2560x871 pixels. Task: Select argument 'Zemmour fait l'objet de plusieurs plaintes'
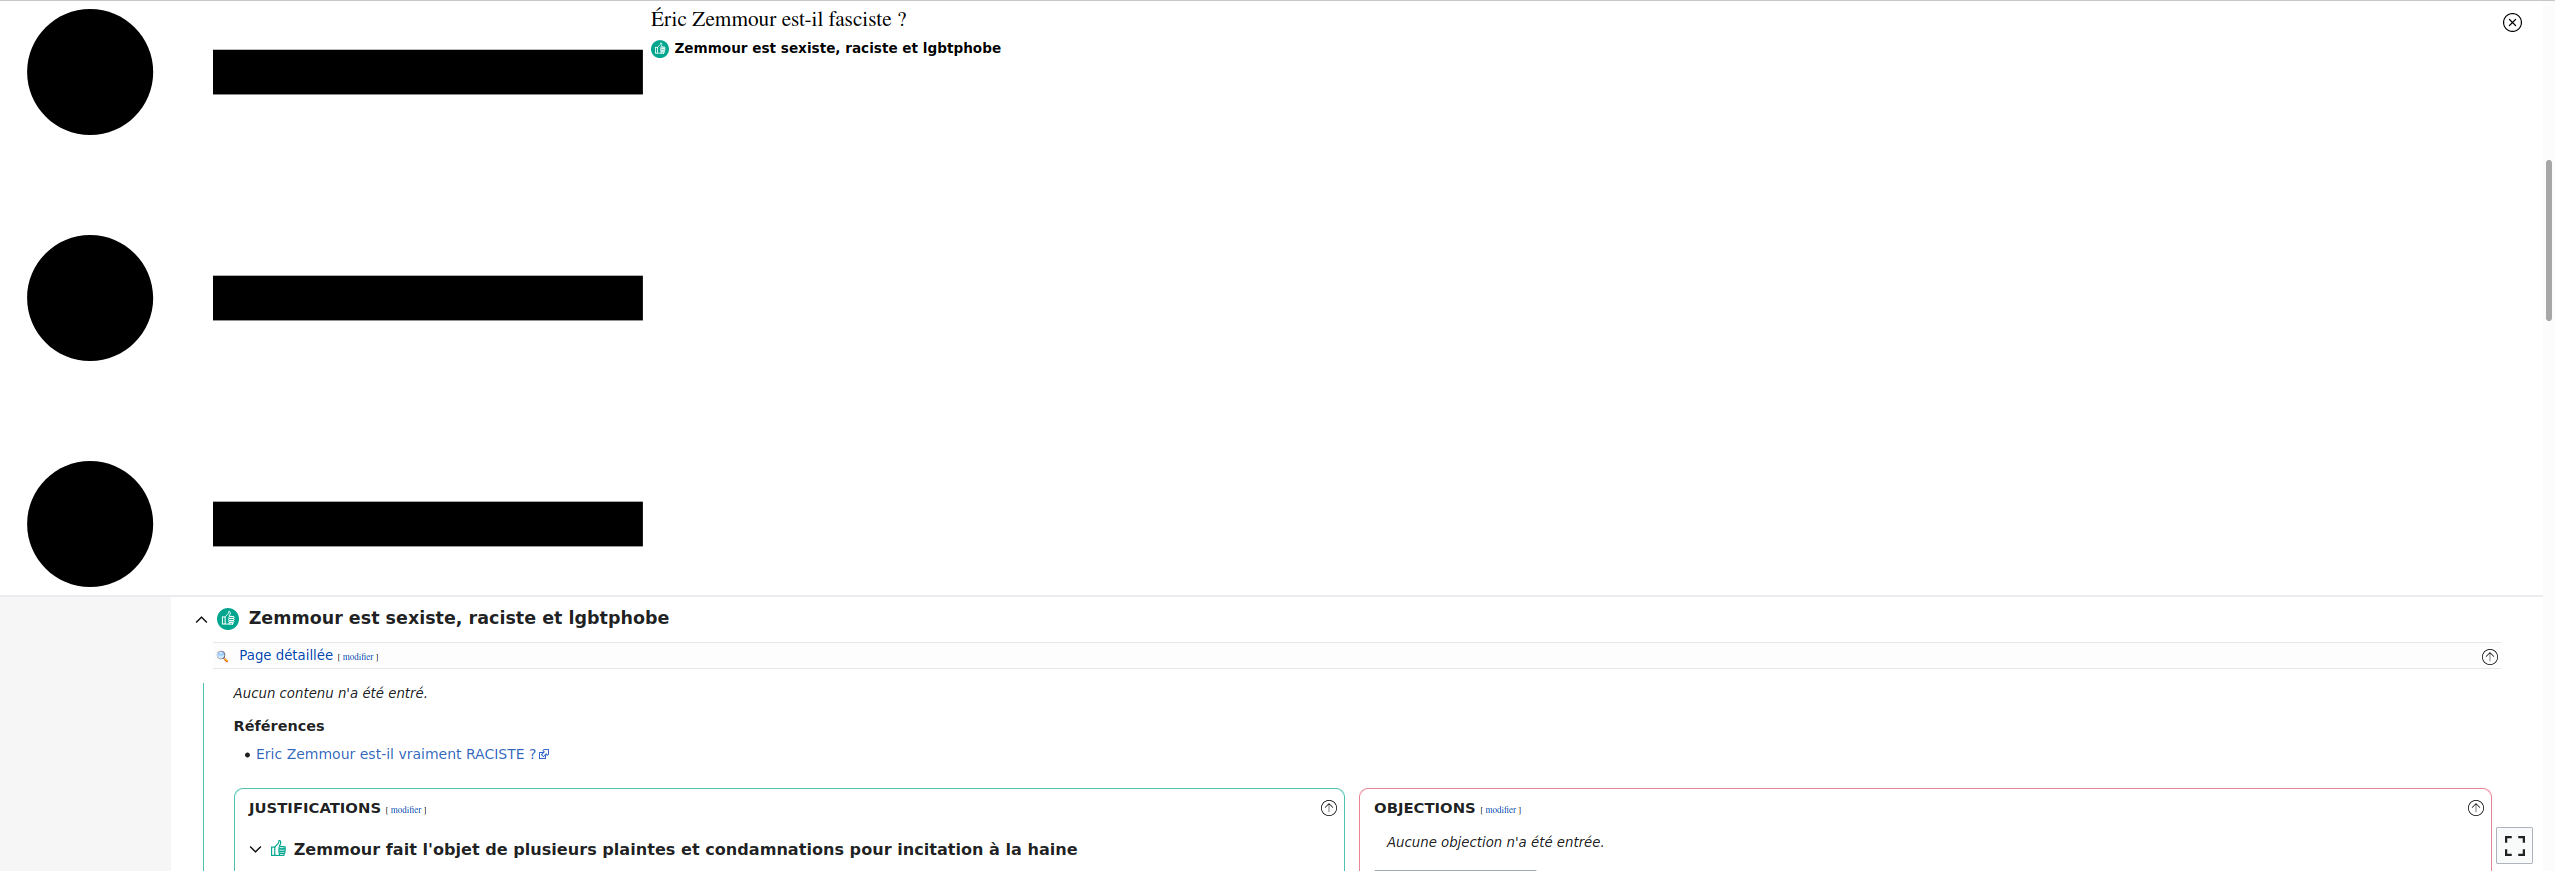[685, 849]
